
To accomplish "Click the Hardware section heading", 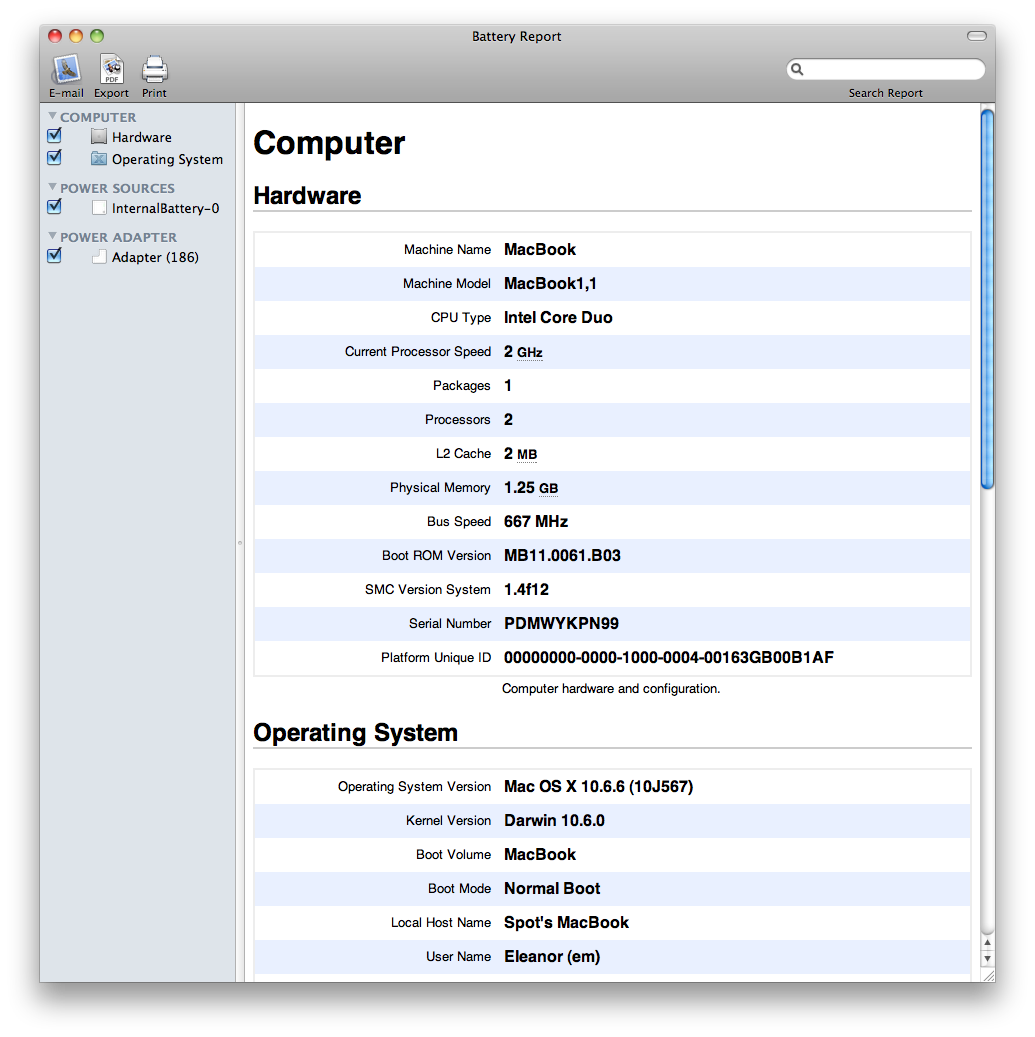I will click(x=308, y=196).
